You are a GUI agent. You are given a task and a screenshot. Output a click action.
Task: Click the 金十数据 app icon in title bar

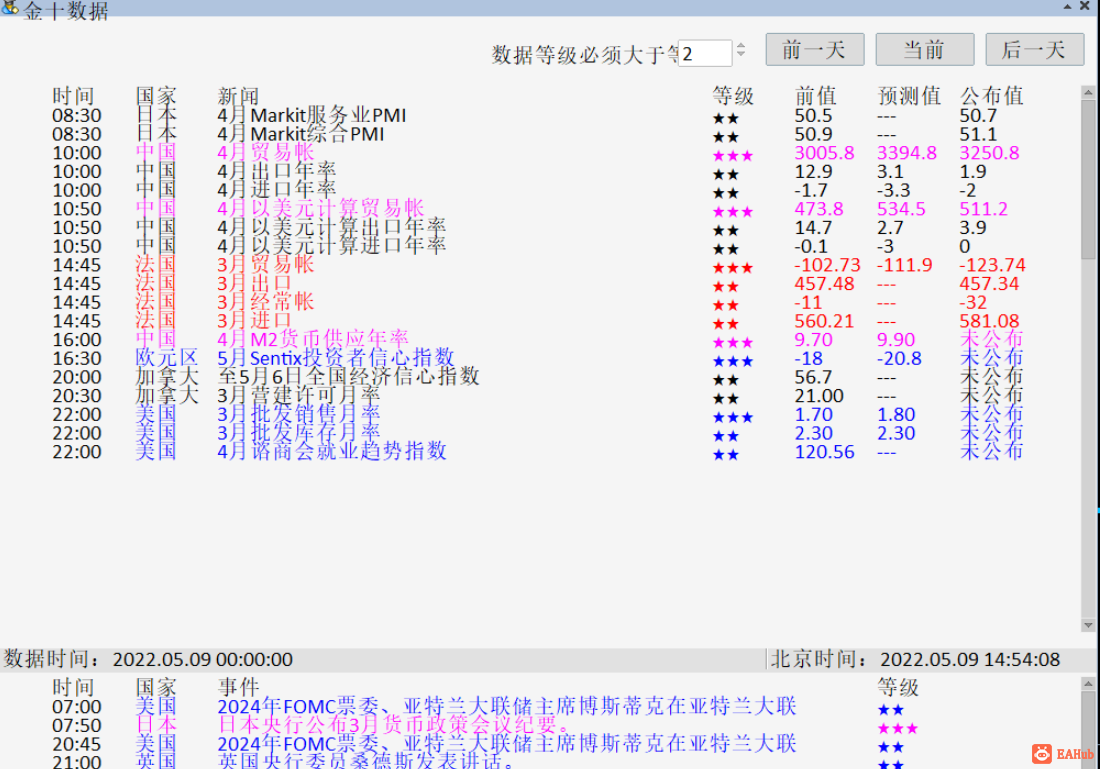point(10,8)
